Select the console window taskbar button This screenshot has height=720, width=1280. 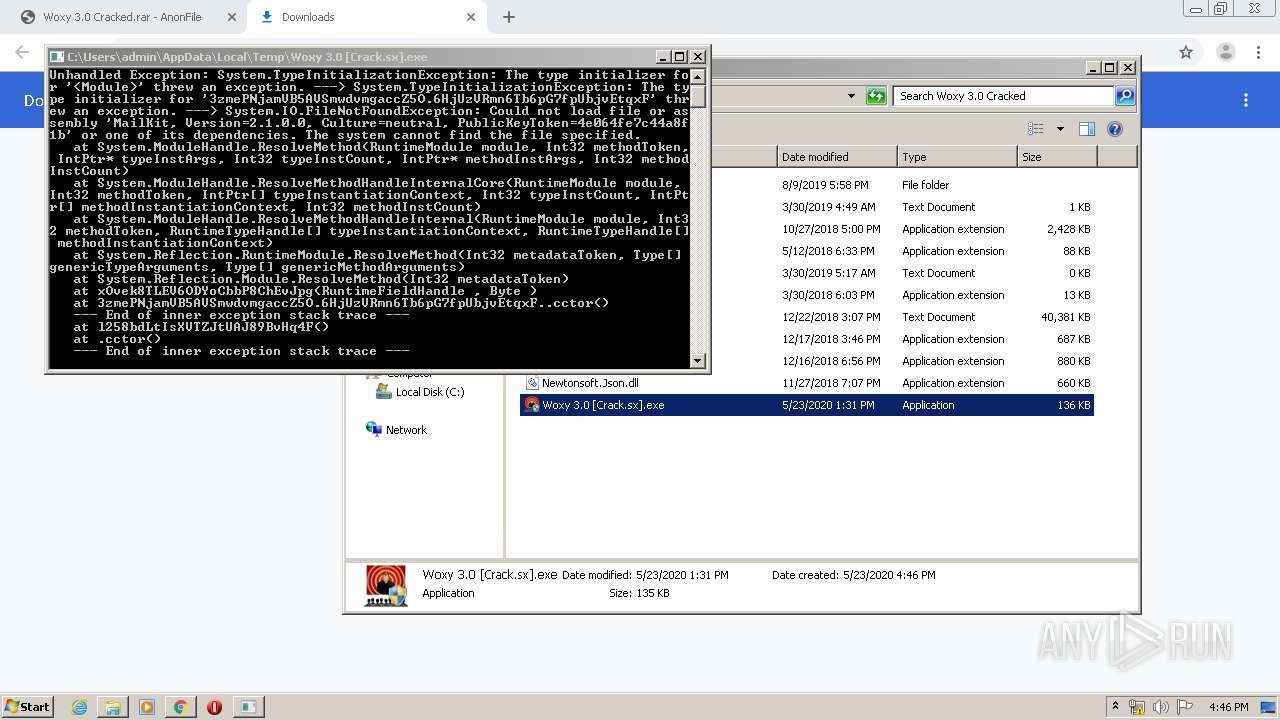248,706
